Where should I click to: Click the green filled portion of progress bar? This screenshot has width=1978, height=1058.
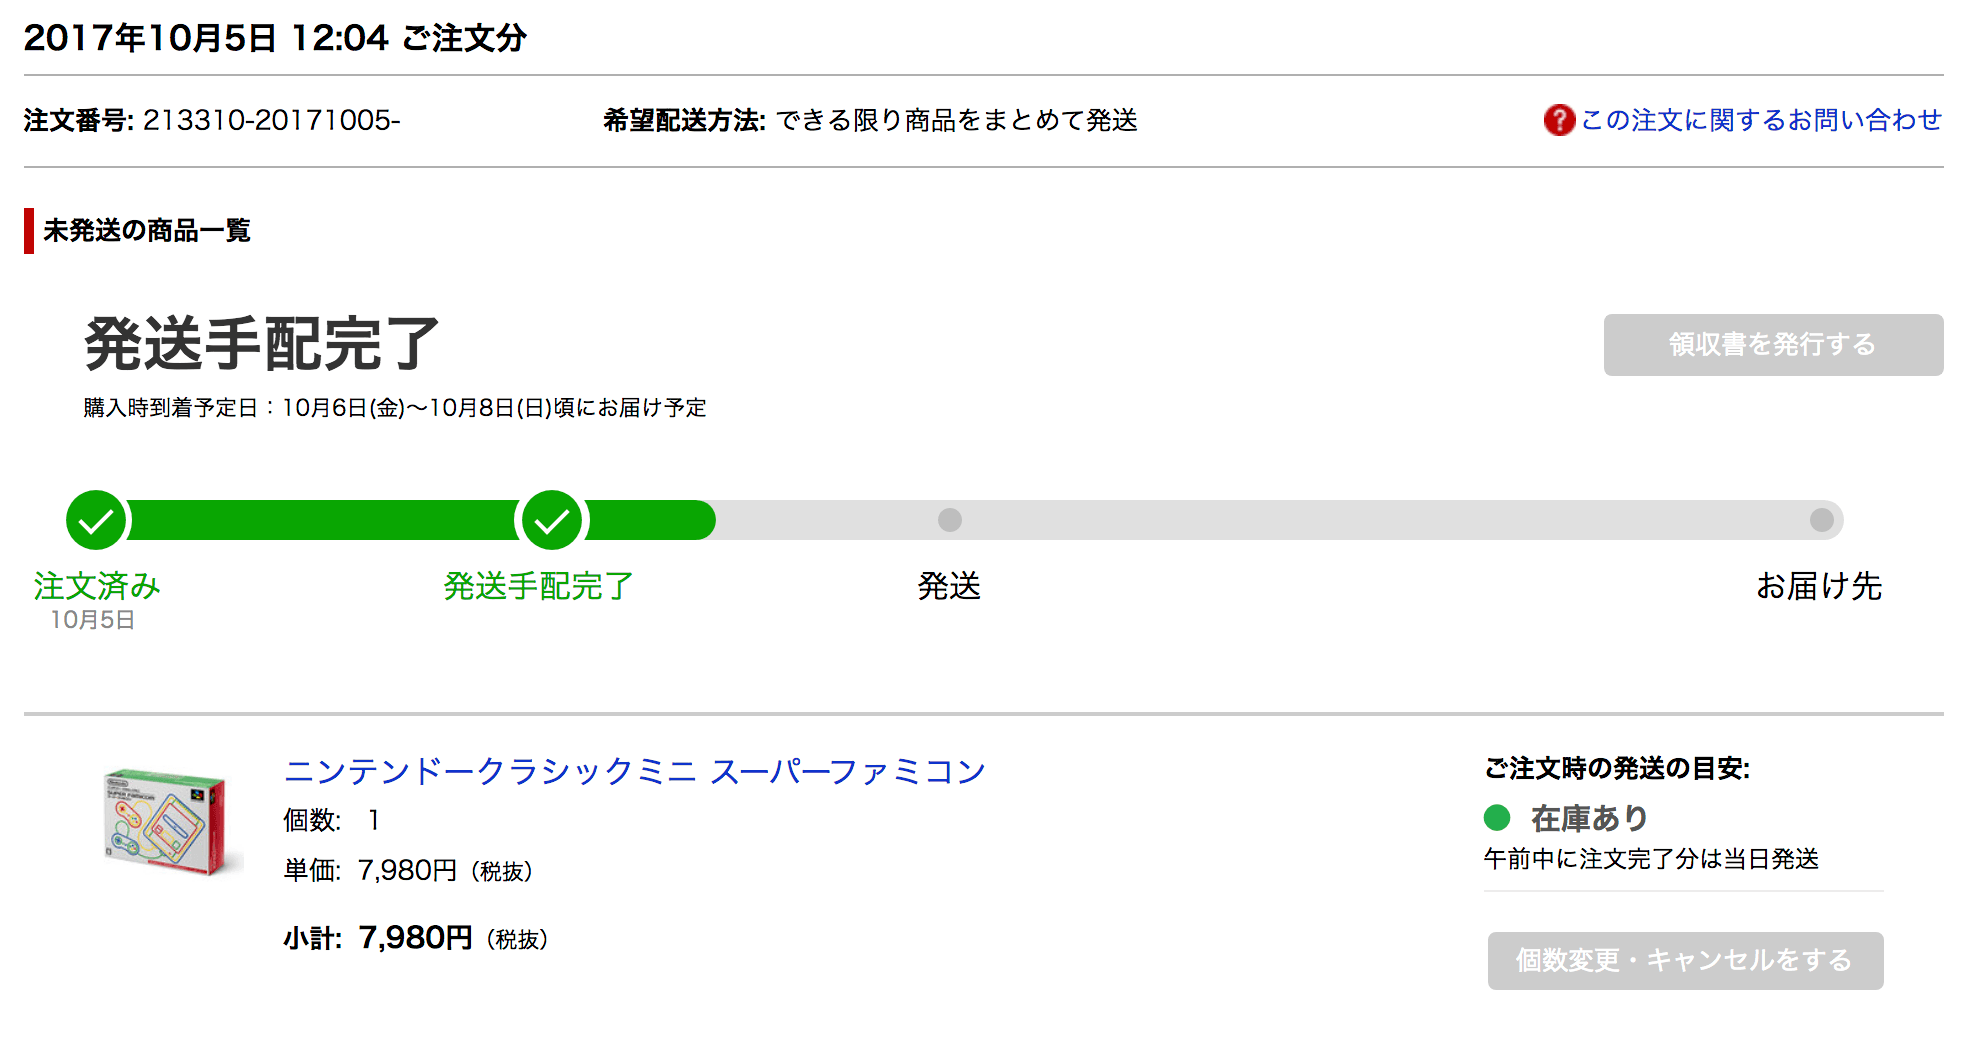320,520
